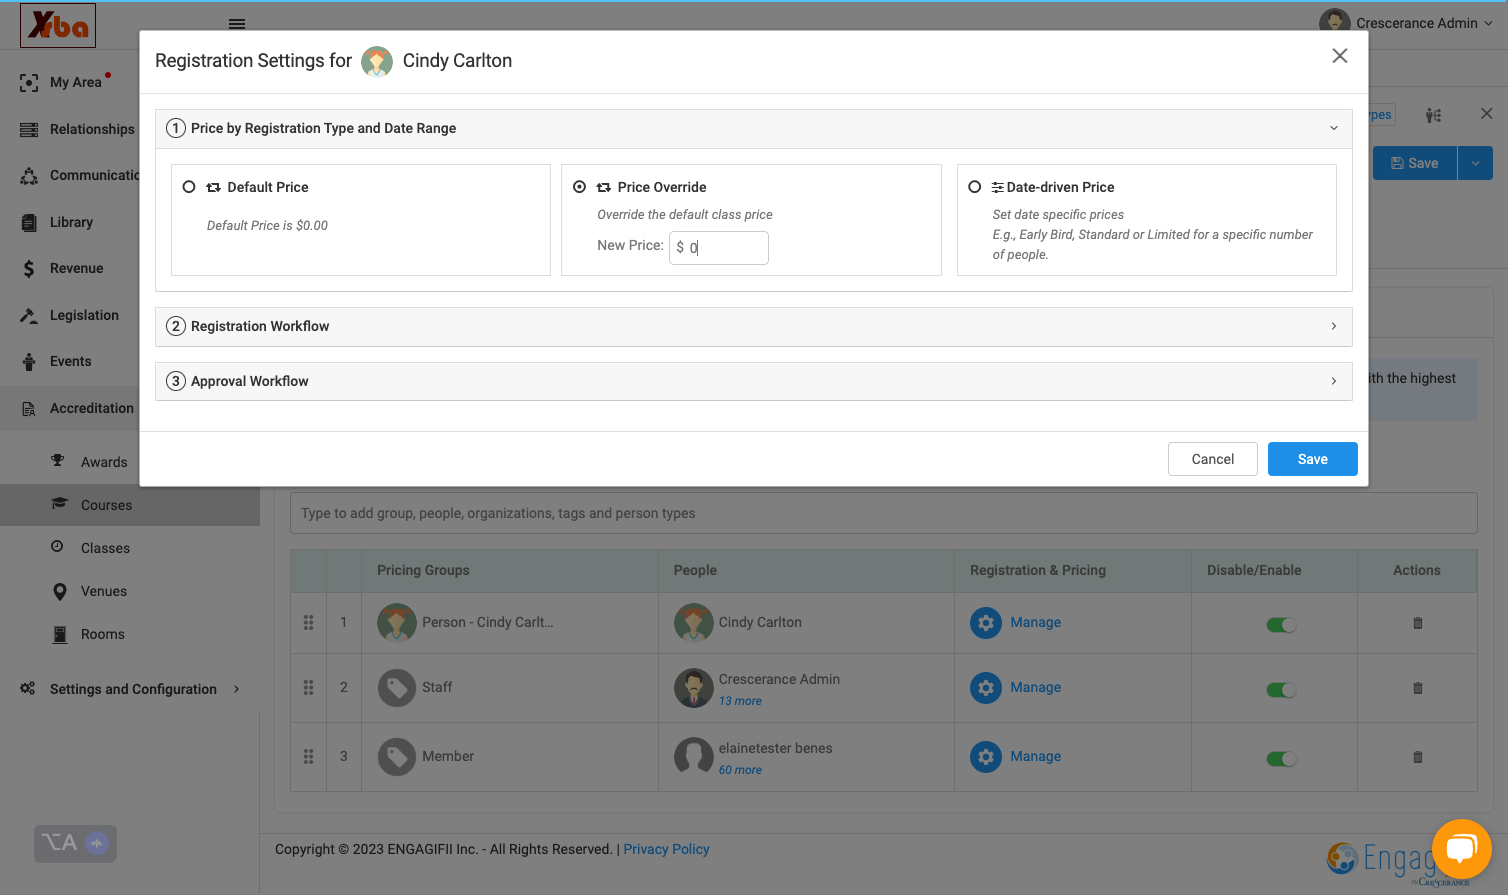Click the hamburger menu icon in header
The height and width of the screenshot is (895, 1508).
[237, 24]
